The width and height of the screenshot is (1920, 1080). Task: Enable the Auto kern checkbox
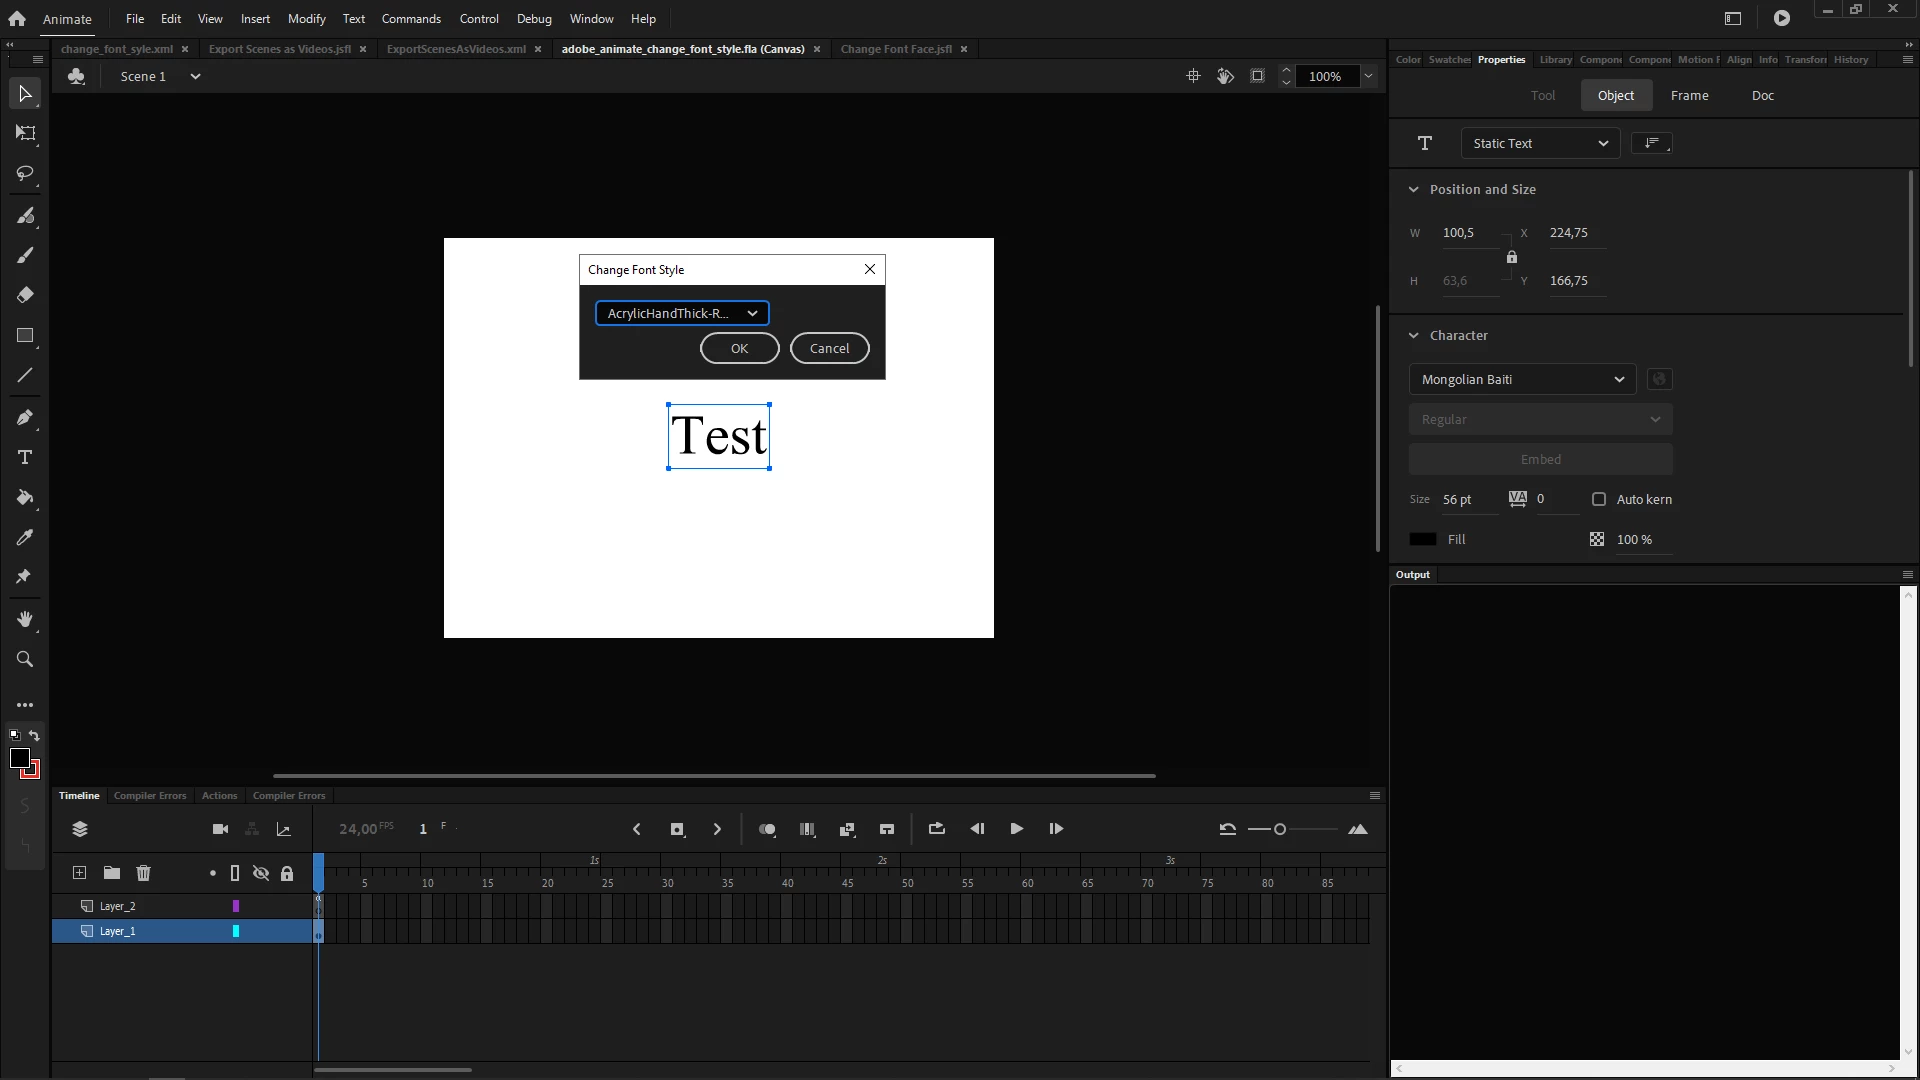(x=1599, y=499)
